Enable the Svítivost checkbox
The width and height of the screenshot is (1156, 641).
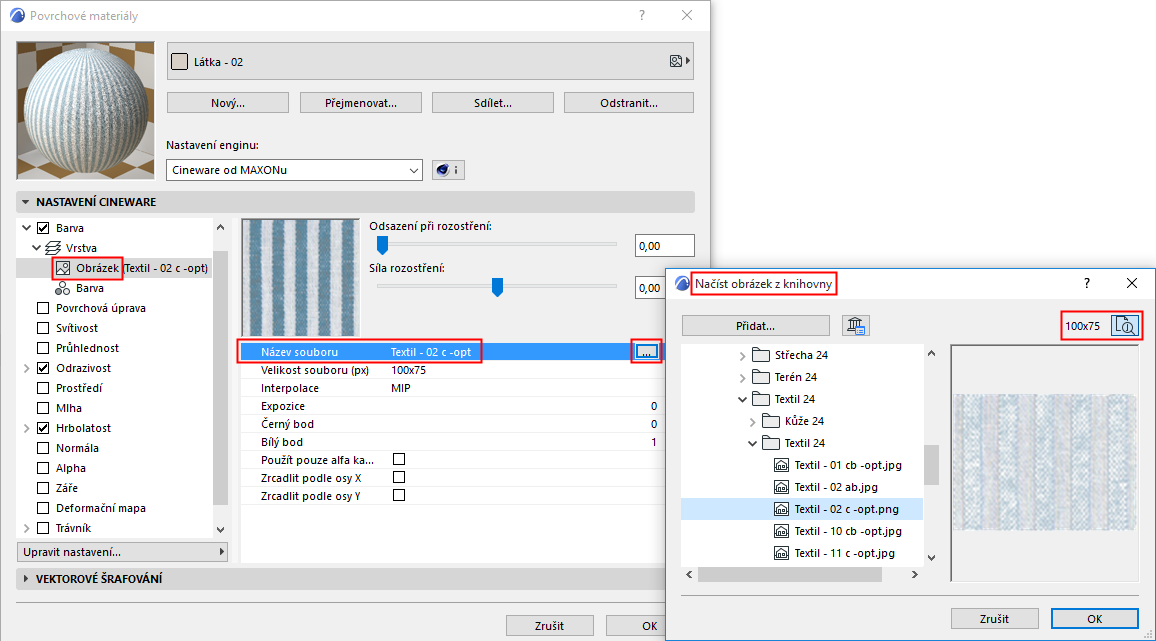pos(43,328)
